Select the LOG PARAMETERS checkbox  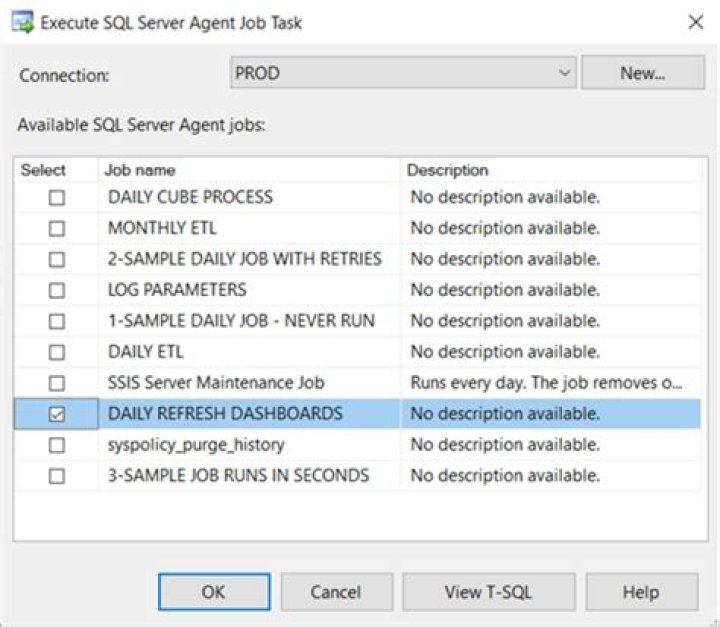[57, 291]
